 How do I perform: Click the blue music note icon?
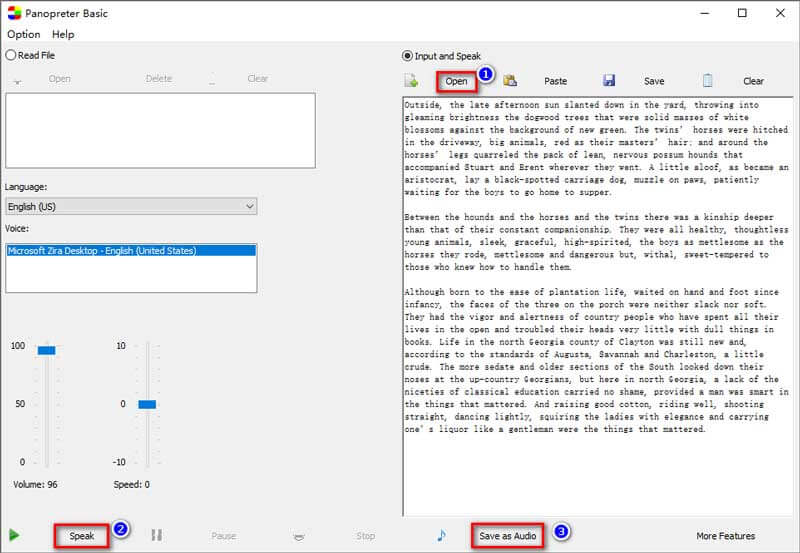pyautogui.click(x=441, y=535)
